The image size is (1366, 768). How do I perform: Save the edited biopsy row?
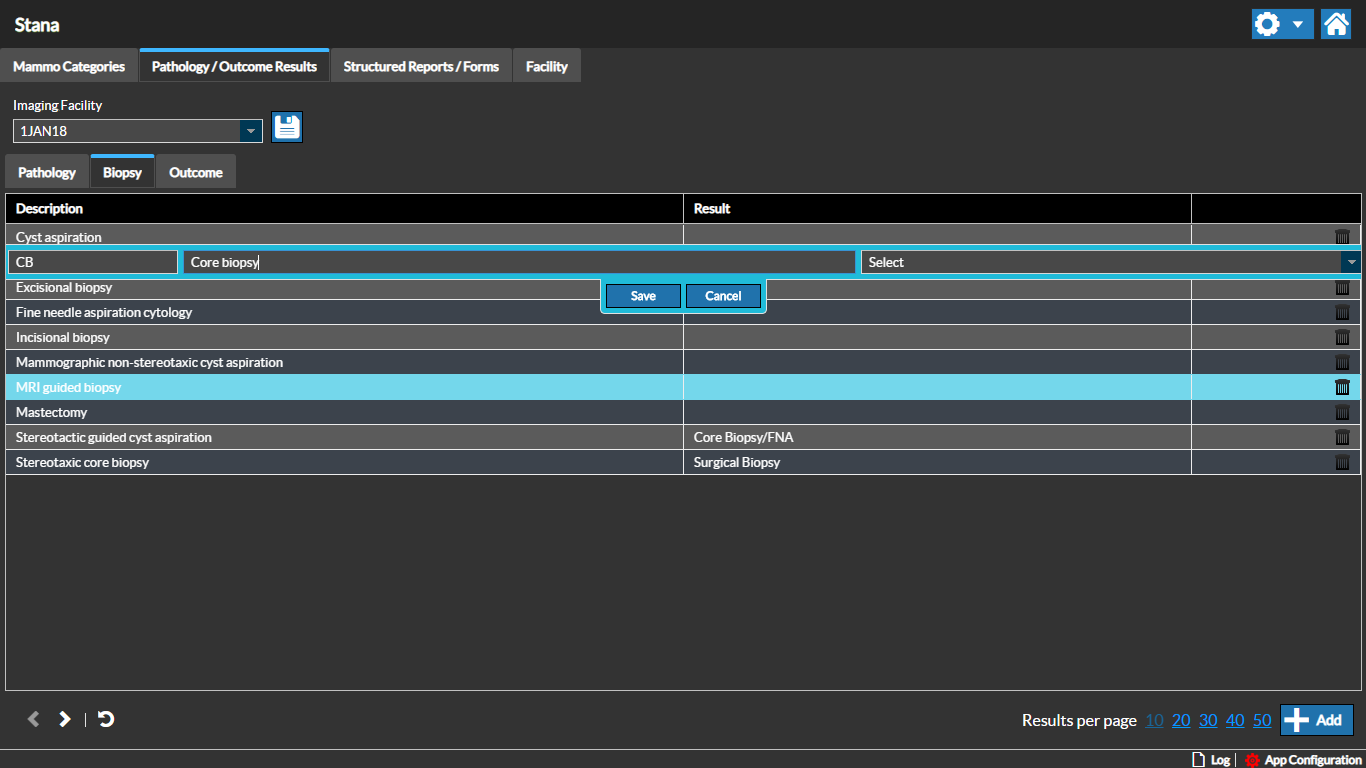(x=643, y=296)
